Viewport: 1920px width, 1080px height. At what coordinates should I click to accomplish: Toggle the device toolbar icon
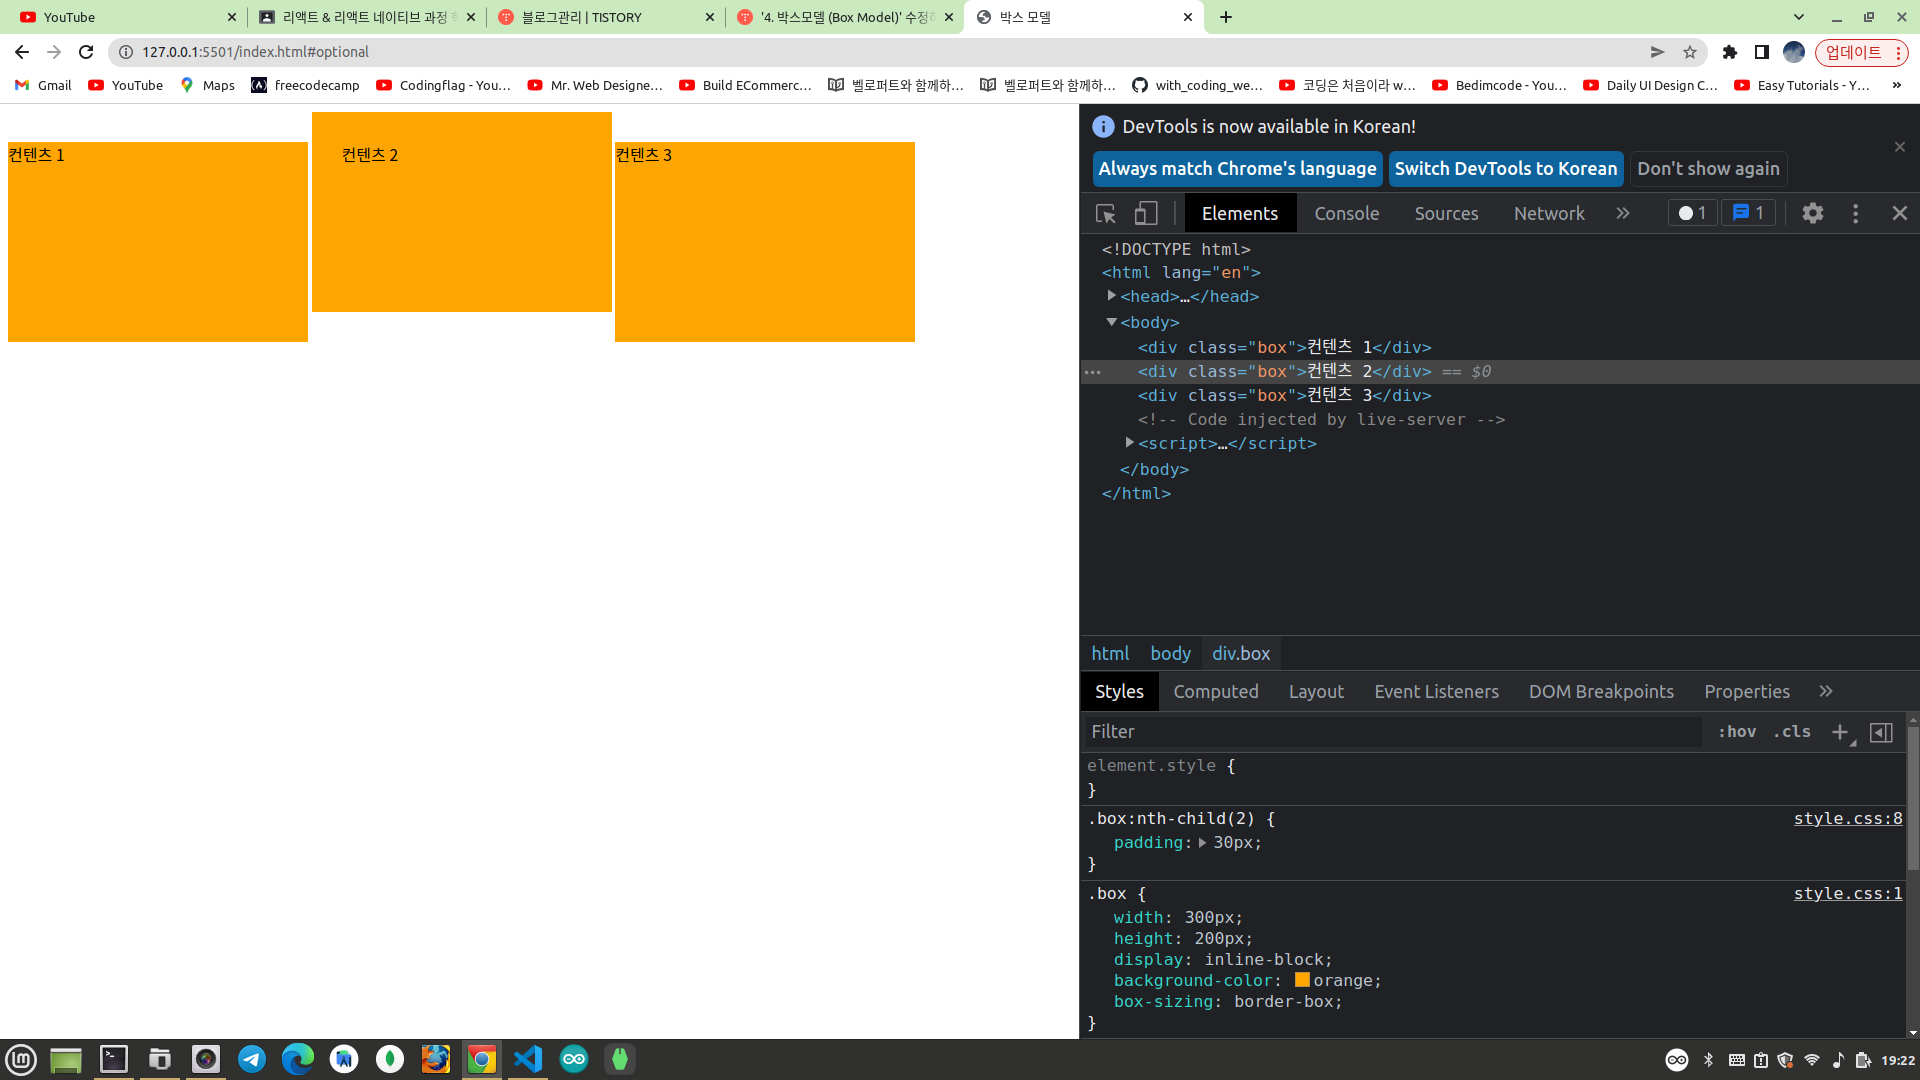pyautogui.click(x=1146, y=213)
